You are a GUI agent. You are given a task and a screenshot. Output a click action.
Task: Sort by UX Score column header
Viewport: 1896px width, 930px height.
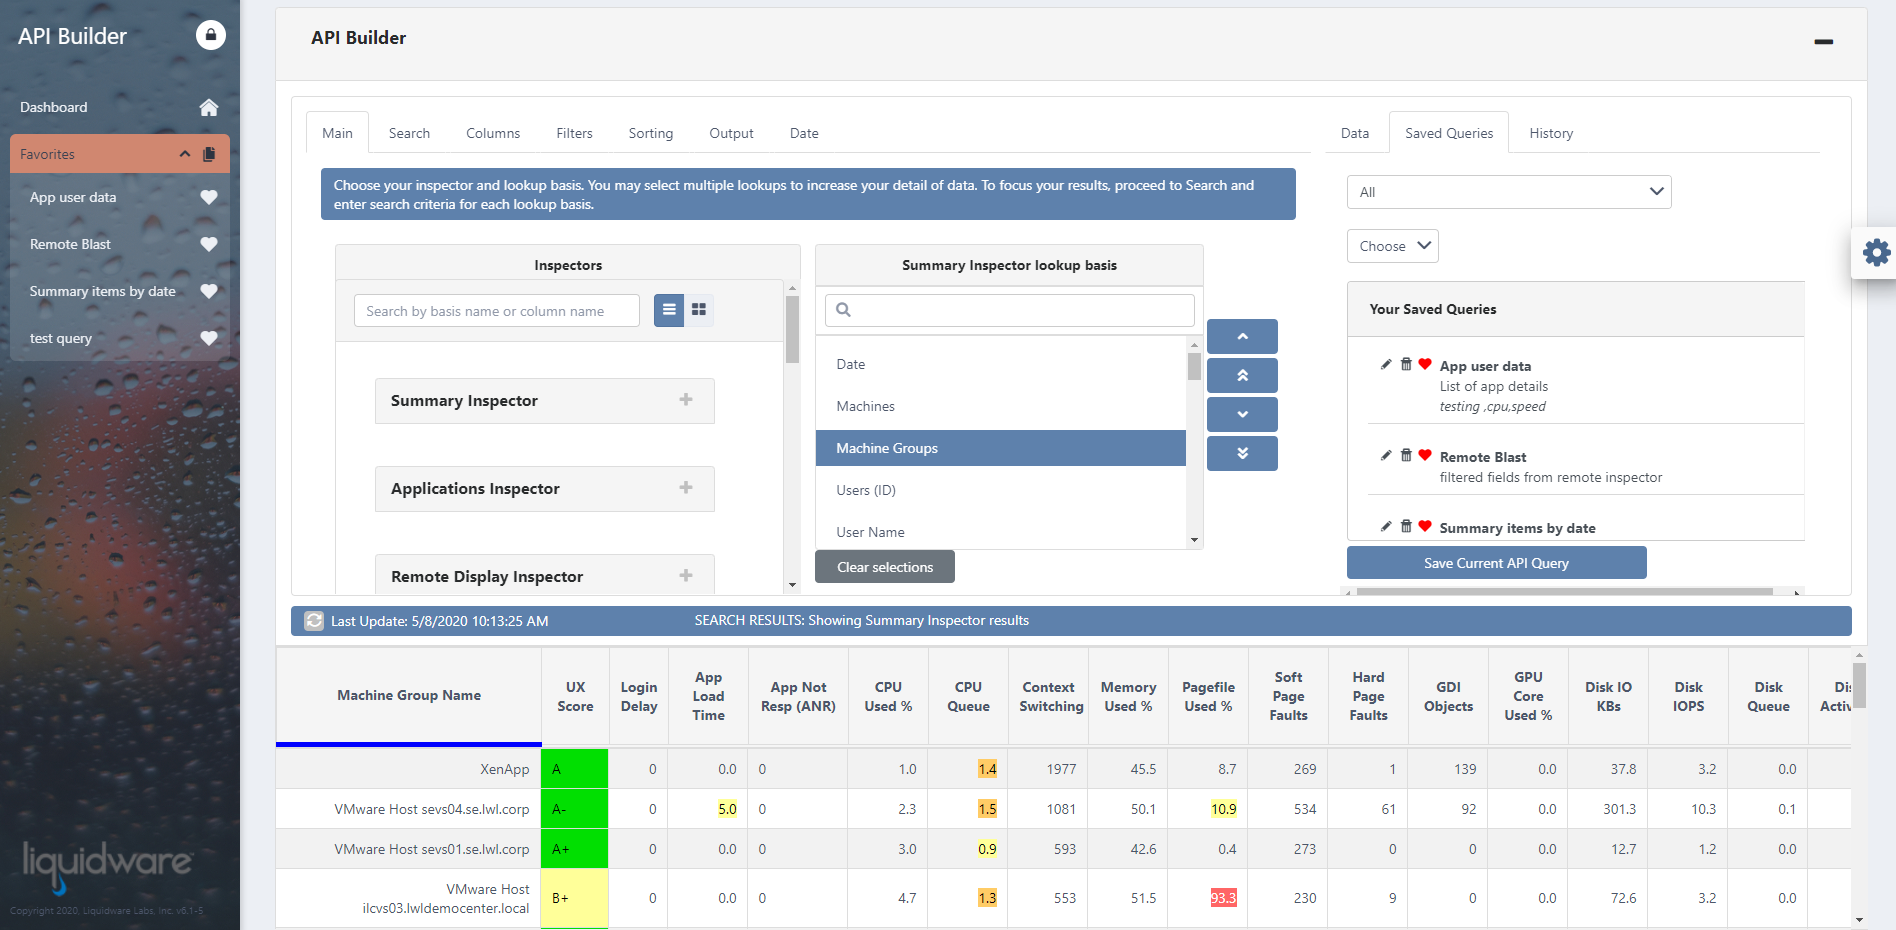[x=575, y=696]
